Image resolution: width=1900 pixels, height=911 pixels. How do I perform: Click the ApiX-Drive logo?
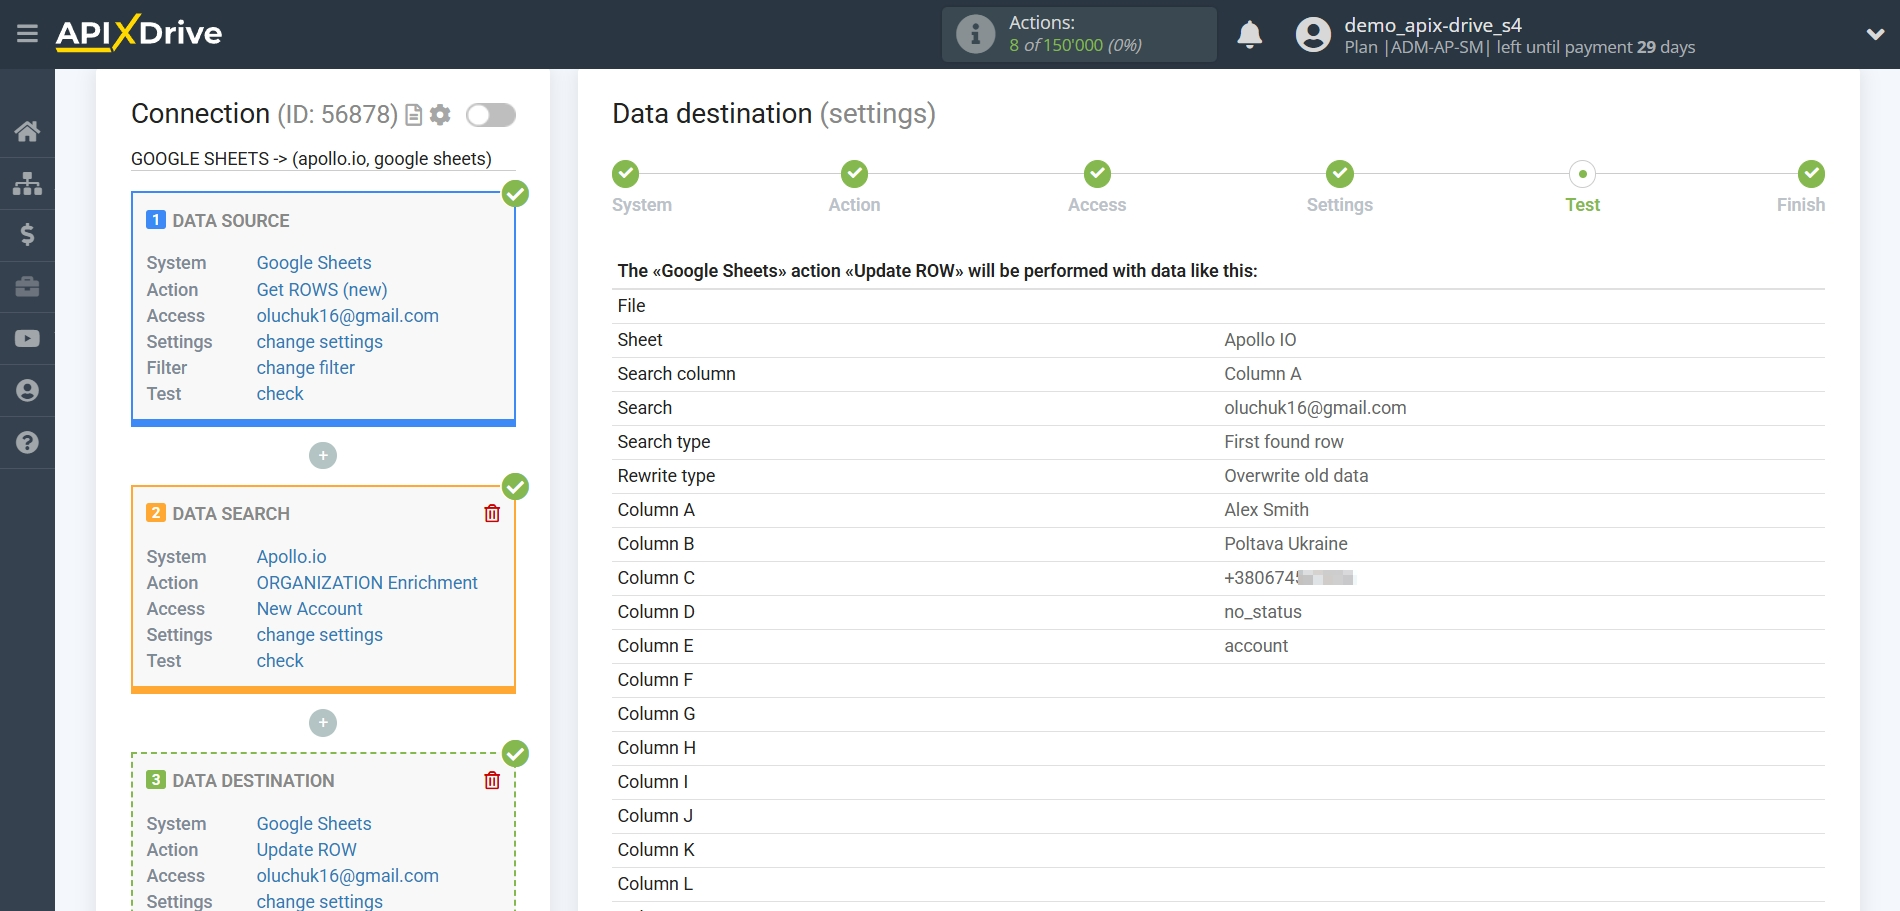point(140,33)
